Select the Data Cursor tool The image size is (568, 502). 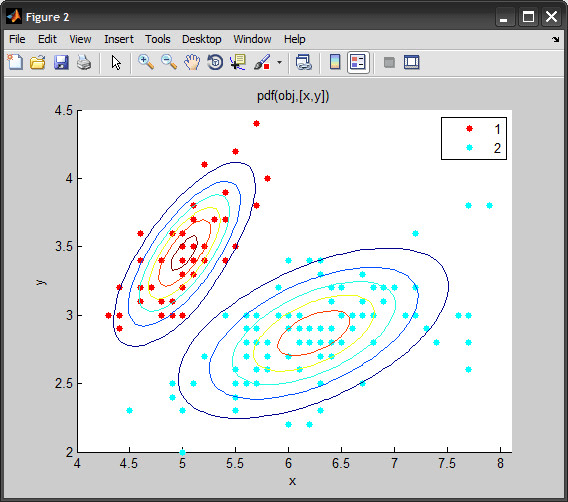pyautogui.click(x=238, y=62)
